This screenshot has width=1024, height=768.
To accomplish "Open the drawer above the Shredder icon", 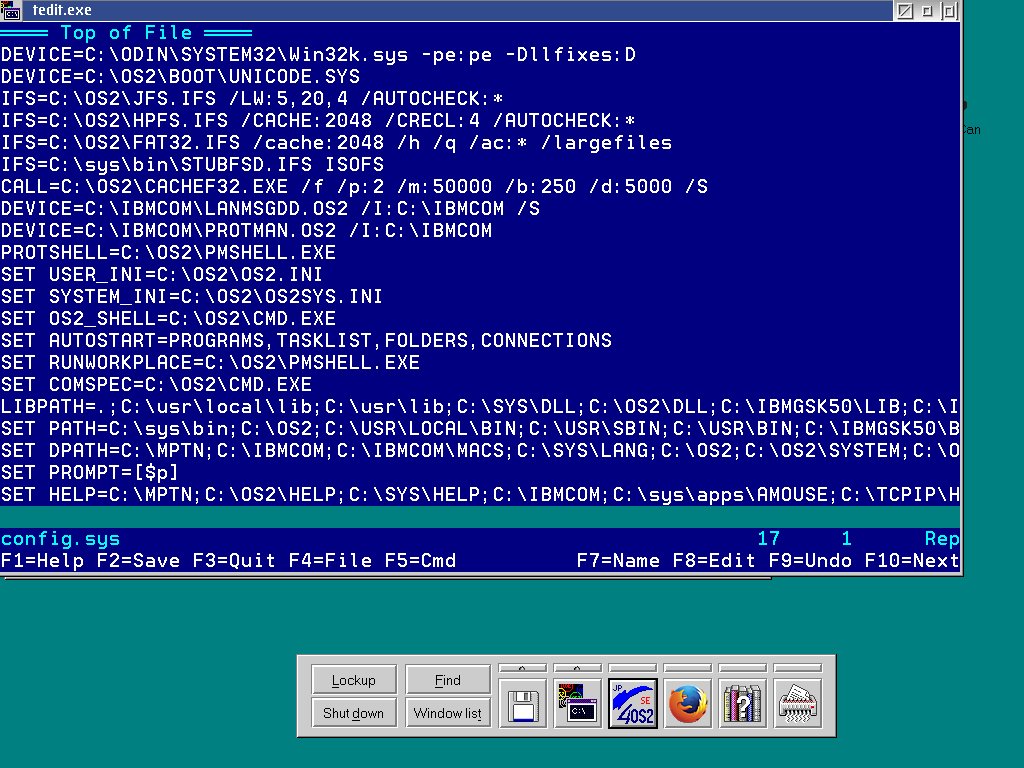I will click(797, 667).
